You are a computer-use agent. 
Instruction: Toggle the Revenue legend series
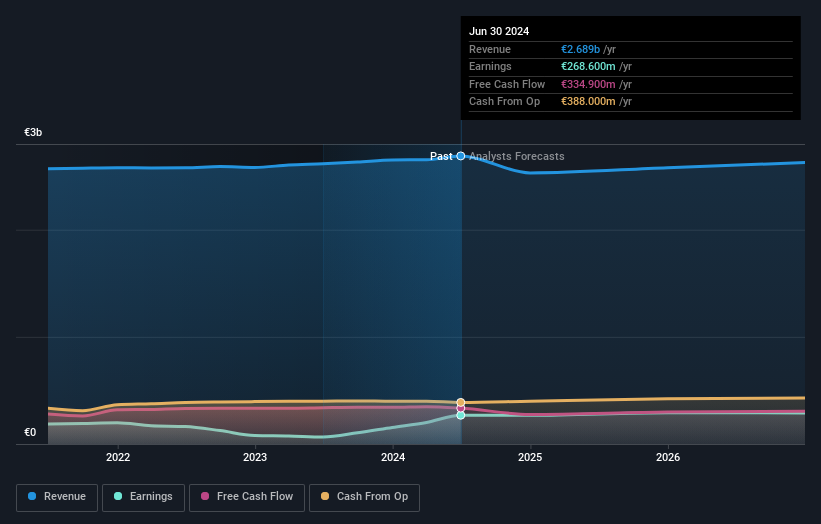pos(57,497)
